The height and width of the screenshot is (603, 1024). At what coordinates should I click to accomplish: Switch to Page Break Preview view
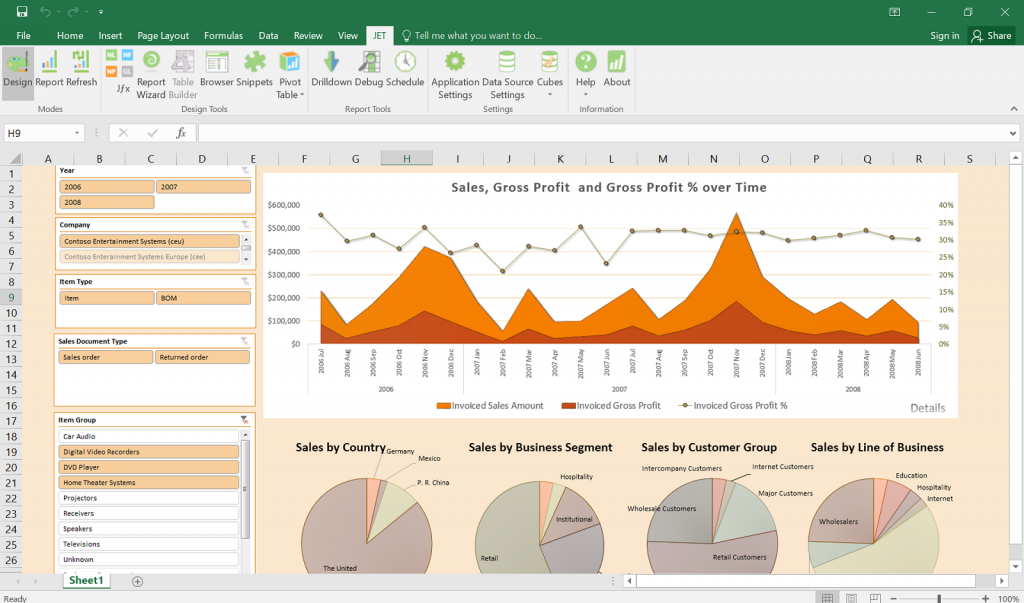875,598
